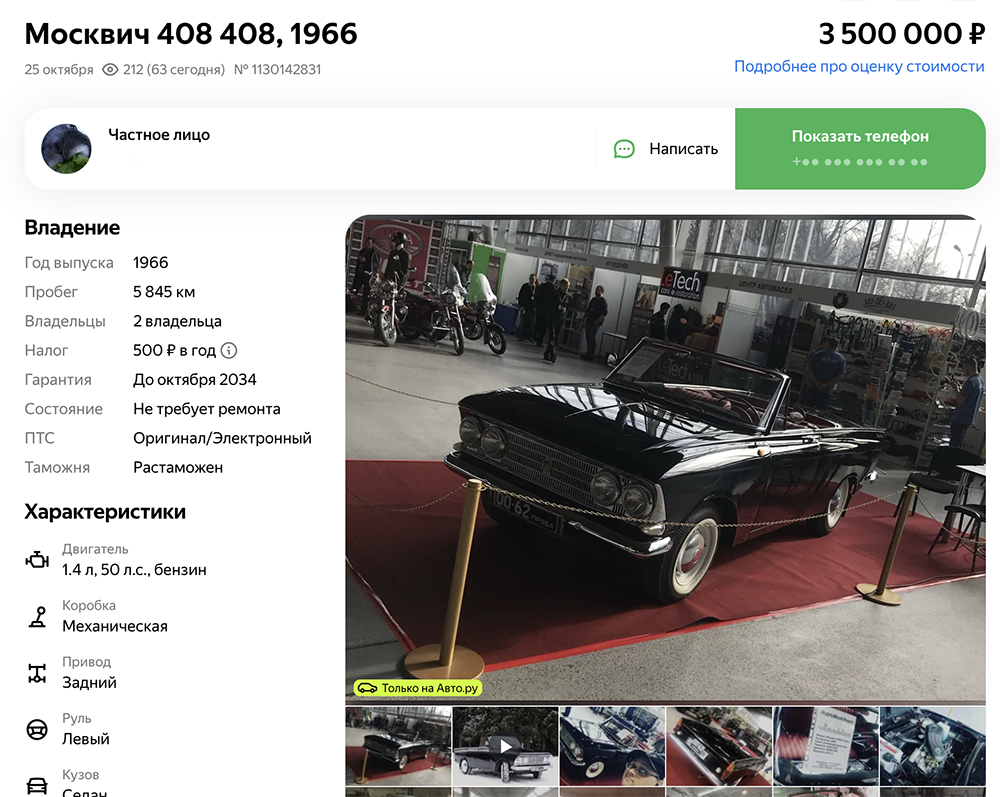
Task: Open thumbnail showing info placard
Action: point(826,746)
